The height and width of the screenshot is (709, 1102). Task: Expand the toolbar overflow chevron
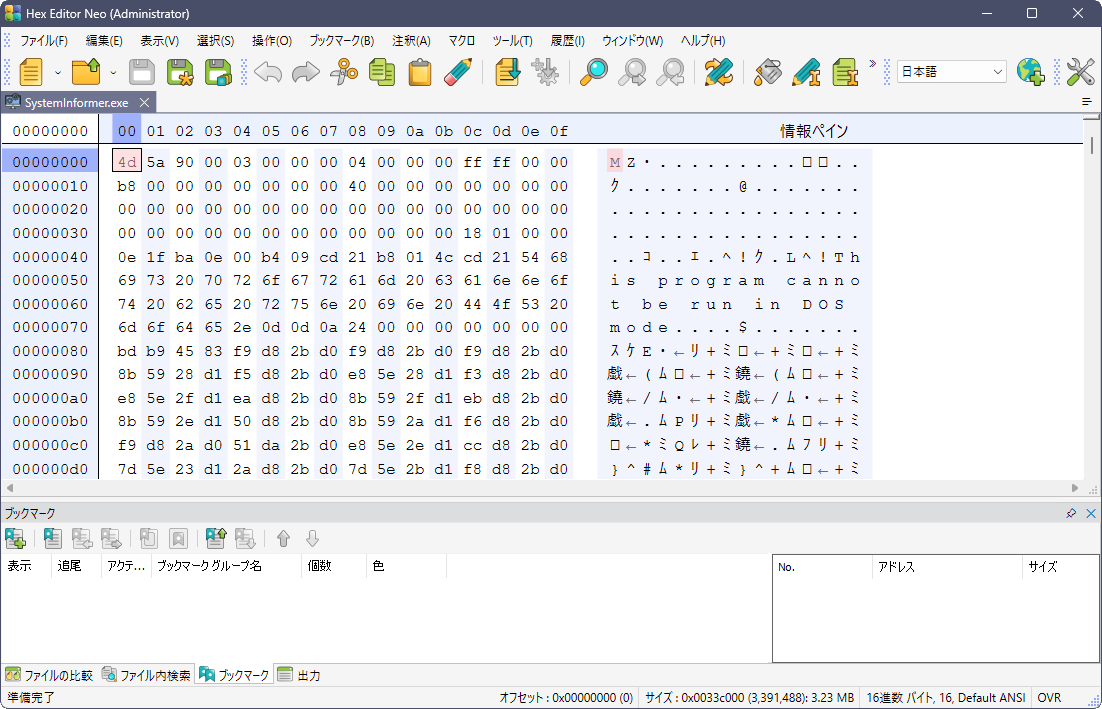[872, 64]
